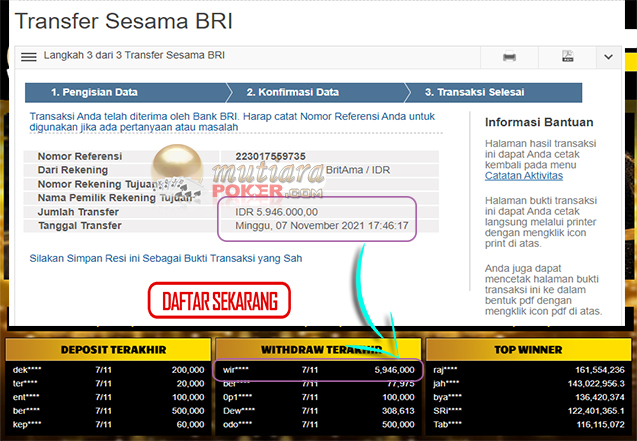Click deposit row dek**** 200,000
This screenshot has height=441, width=637.
(x=108, y=370)
